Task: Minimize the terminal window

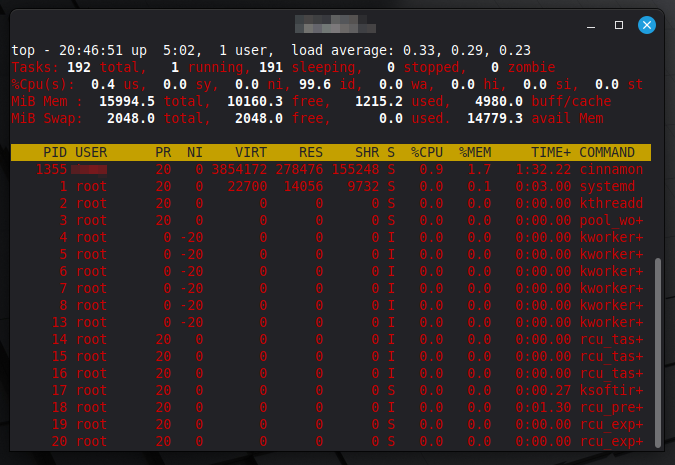Action: coord(593,23)
